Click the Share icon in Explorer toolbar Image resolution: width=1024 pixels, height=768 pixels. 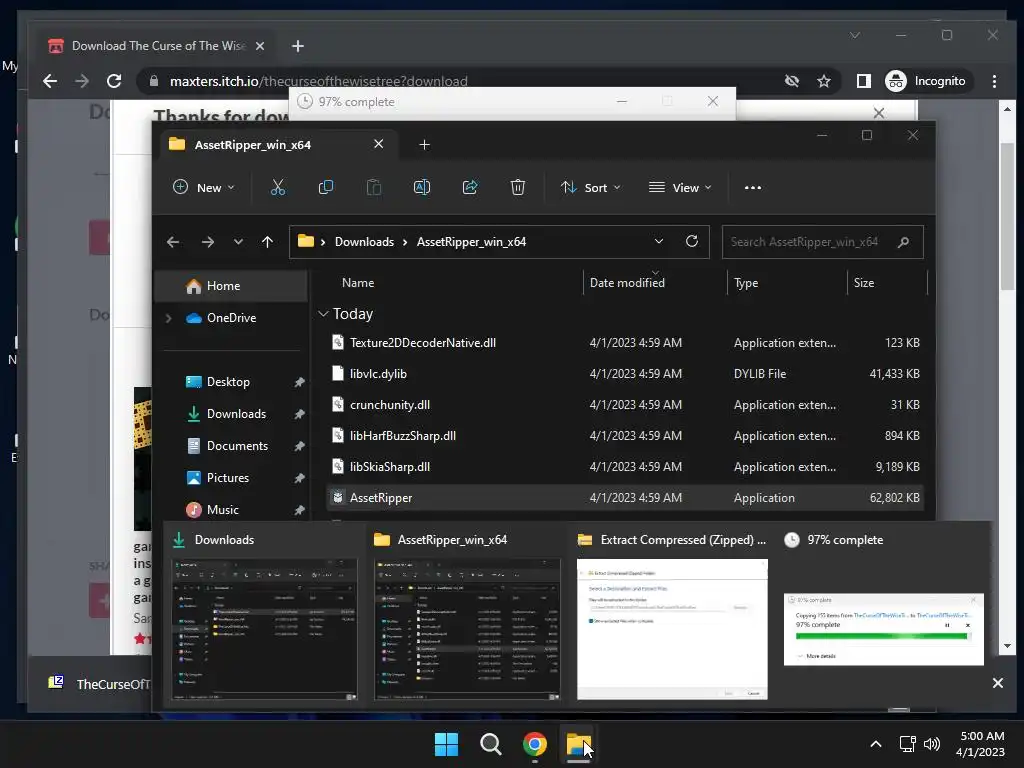[470, 187]
